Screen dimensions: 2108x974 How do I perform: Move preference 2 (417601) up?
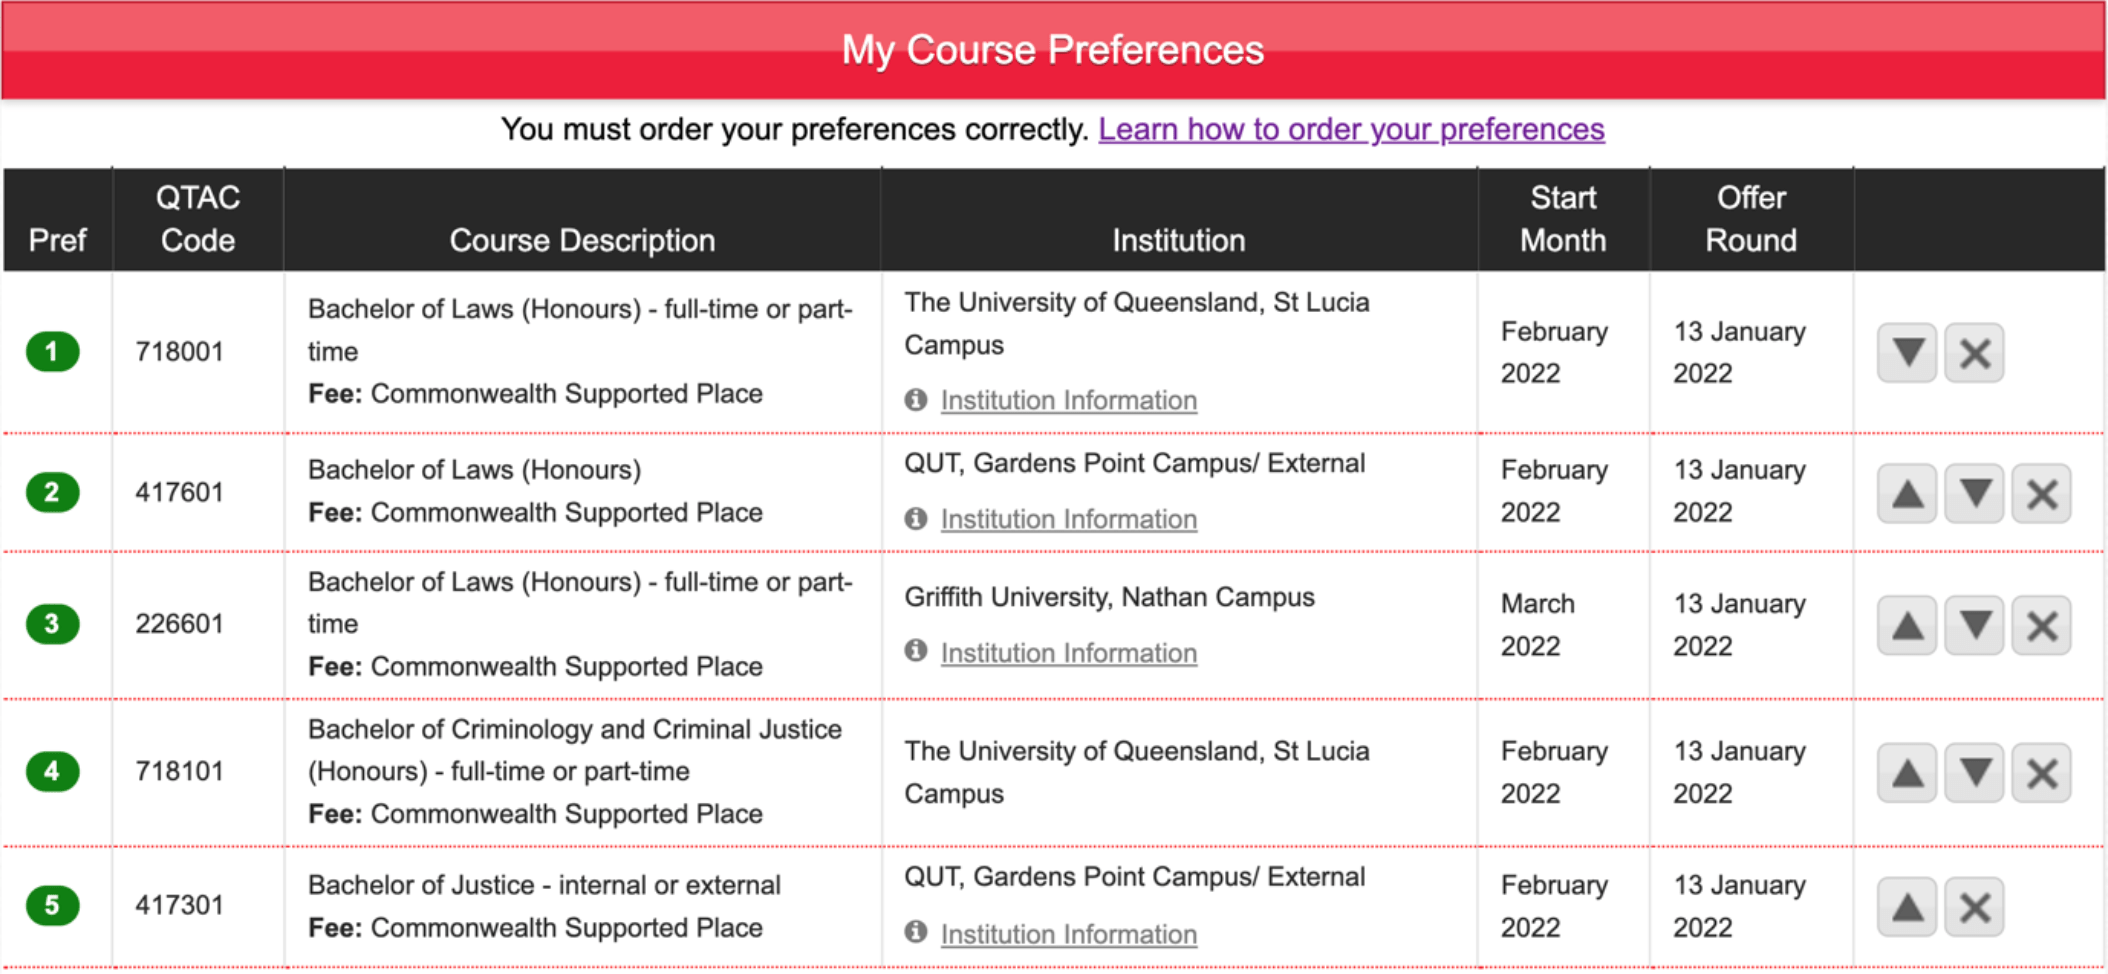point(1907,493)
